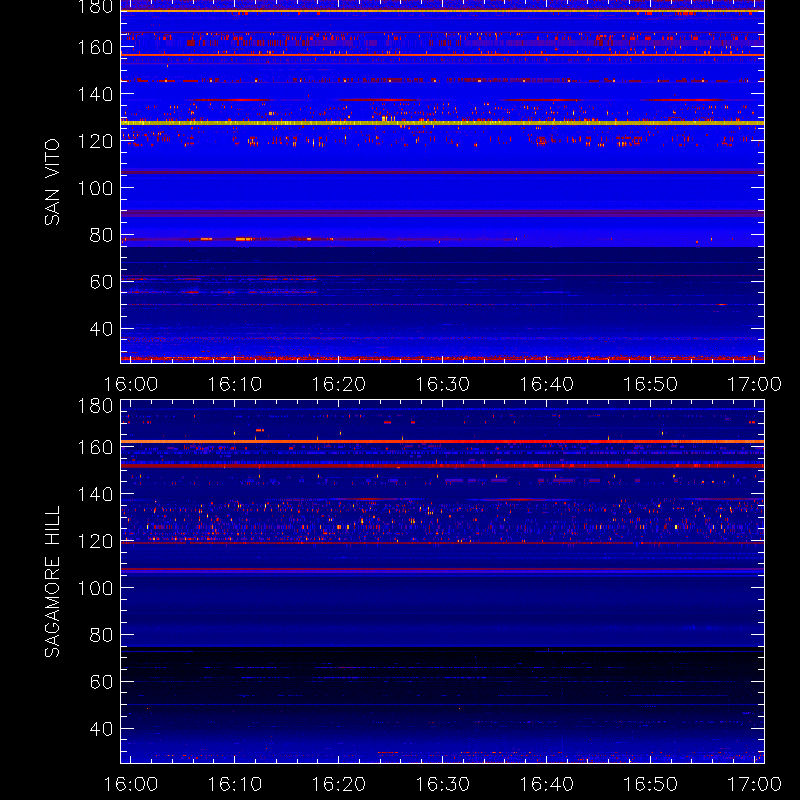Pick the 17:00 label under Sagamore Hill plot

[754, 784]
